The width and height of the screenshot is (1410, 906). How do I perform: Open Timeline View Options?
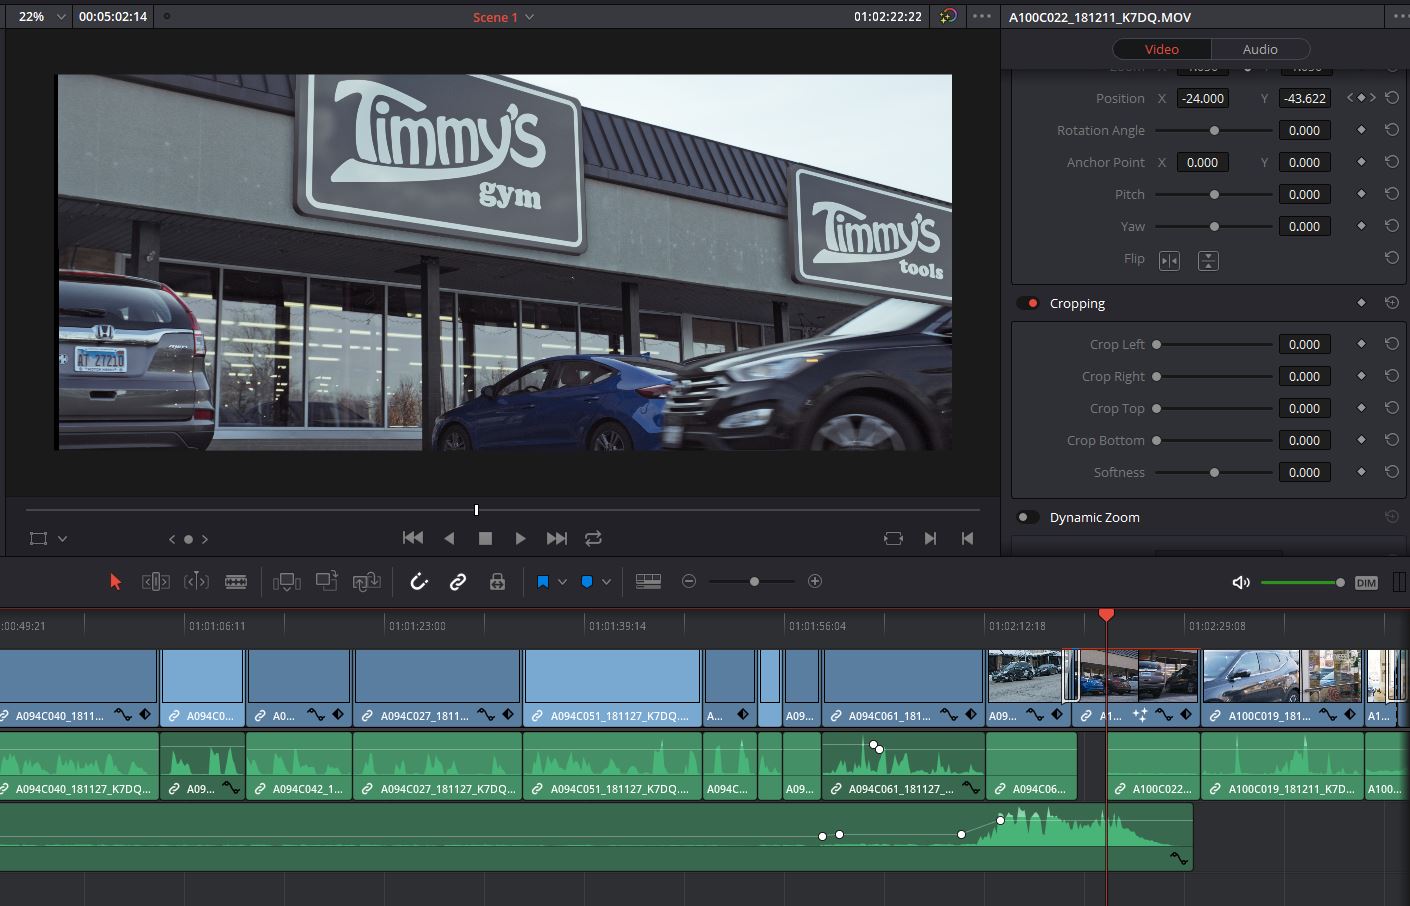tap(648, 581)
